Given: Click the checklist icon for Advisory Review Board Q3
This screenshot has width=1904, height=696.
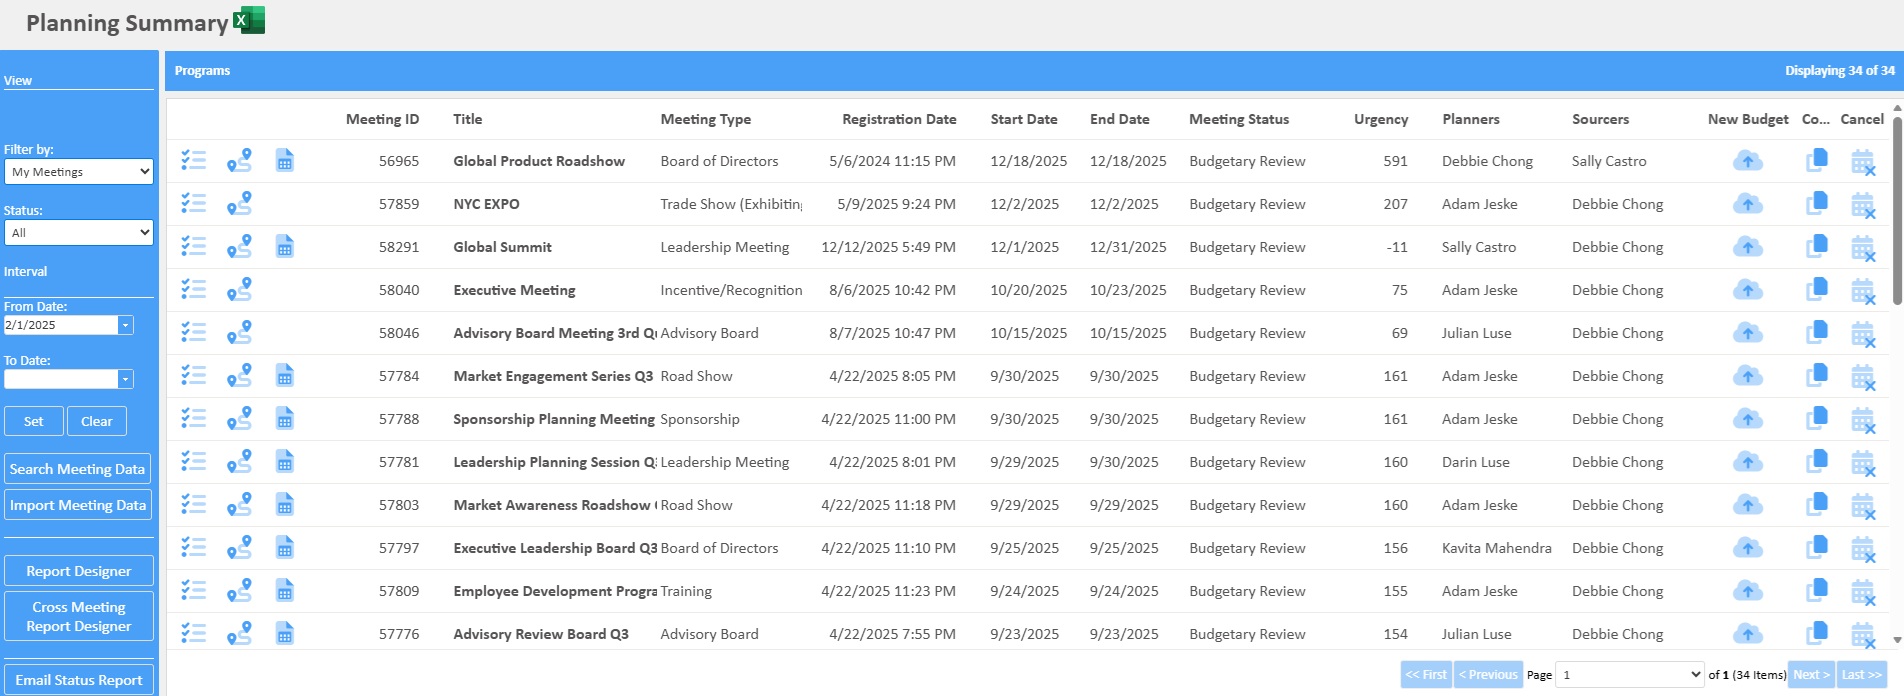Looking at the screenshot, I should click(x=193, y=634).
